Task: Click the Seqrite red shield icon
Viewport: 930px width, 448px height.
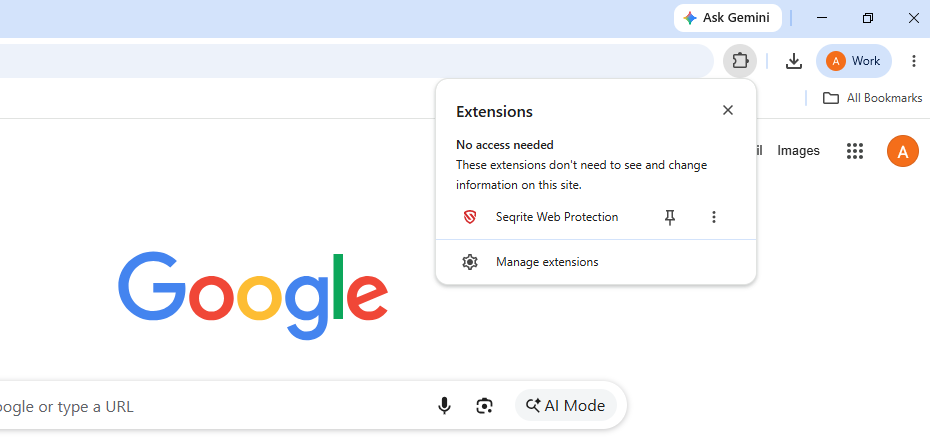Action: (470, 217)
